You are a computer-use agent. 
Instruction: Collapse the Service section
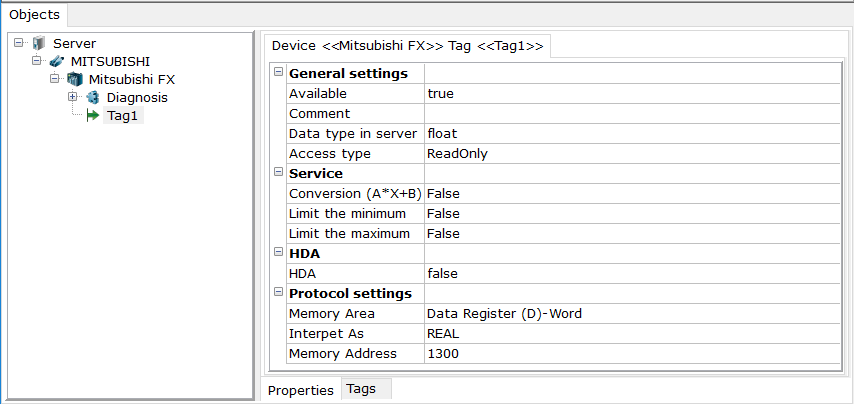tap(278, 172)
